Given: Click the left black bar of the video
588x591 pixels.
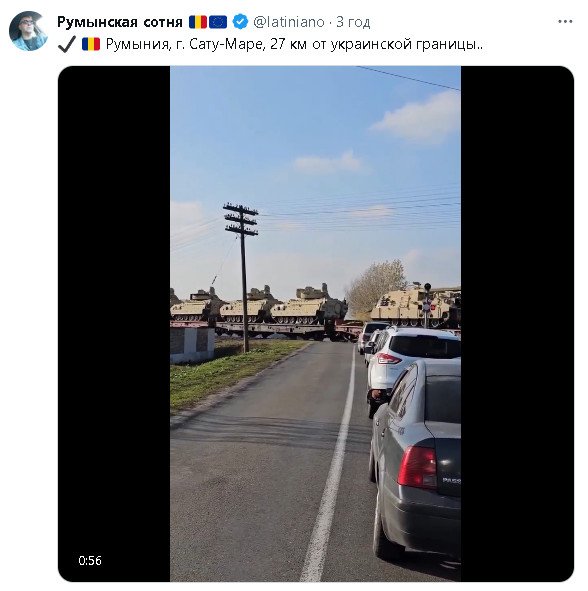Looking at the screenshot, I should (x=114, y=324).
